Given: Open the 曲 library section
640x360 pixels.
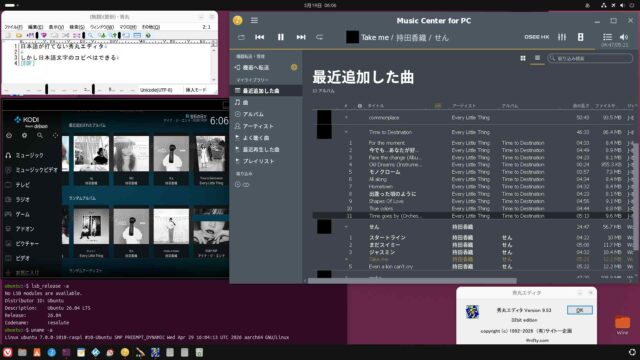Looking at the screenshot, I should click(x=266, y=102).
